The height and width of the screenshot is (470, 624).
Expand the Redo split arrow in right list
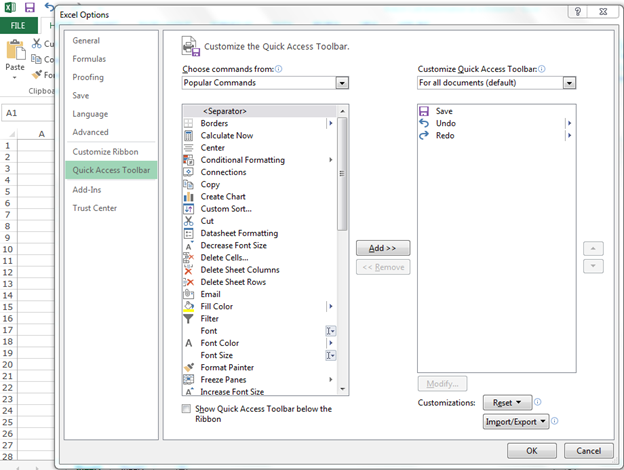click(x=569, y=136)
